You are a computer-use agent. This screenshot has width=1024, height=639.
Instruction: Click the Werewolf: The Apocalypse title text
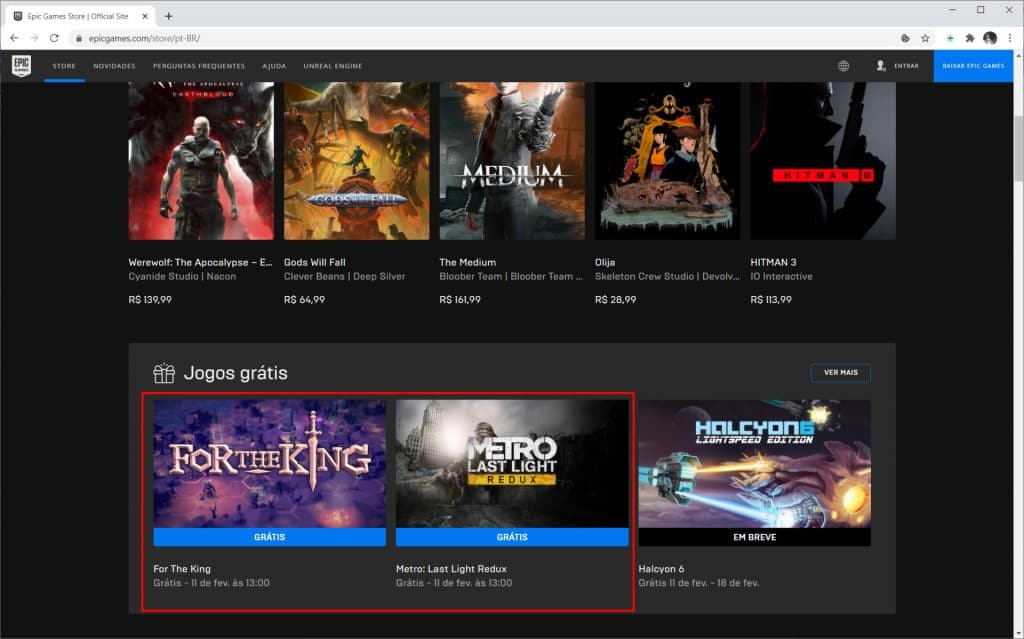[x=200, y=263]
